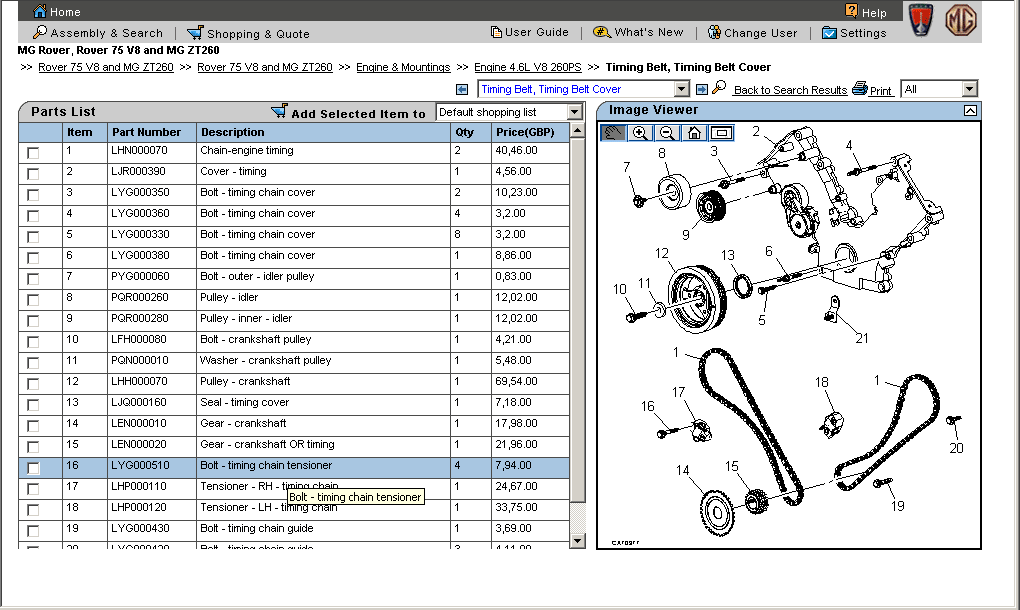Click callout number 21 in the diagram

(862, 338)
